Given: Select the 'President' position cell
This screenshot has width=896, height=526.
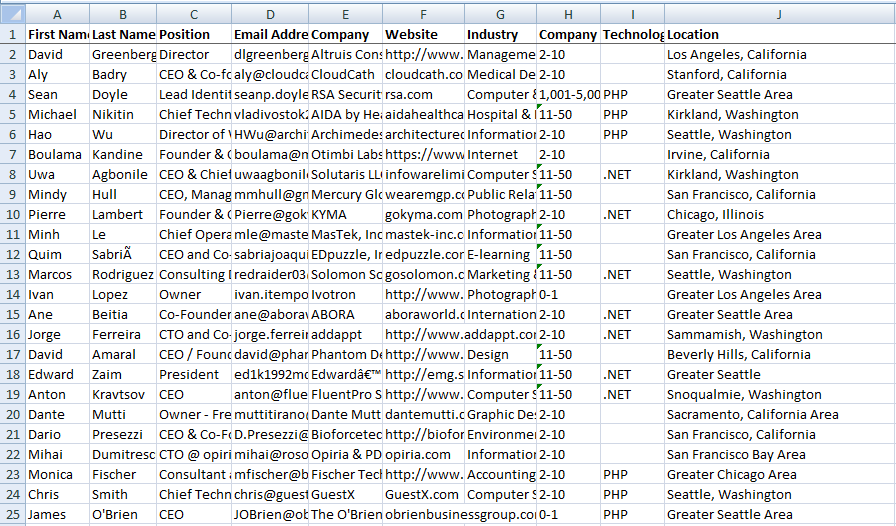Looking at the screenshot, I should click(x=194, y=374).
